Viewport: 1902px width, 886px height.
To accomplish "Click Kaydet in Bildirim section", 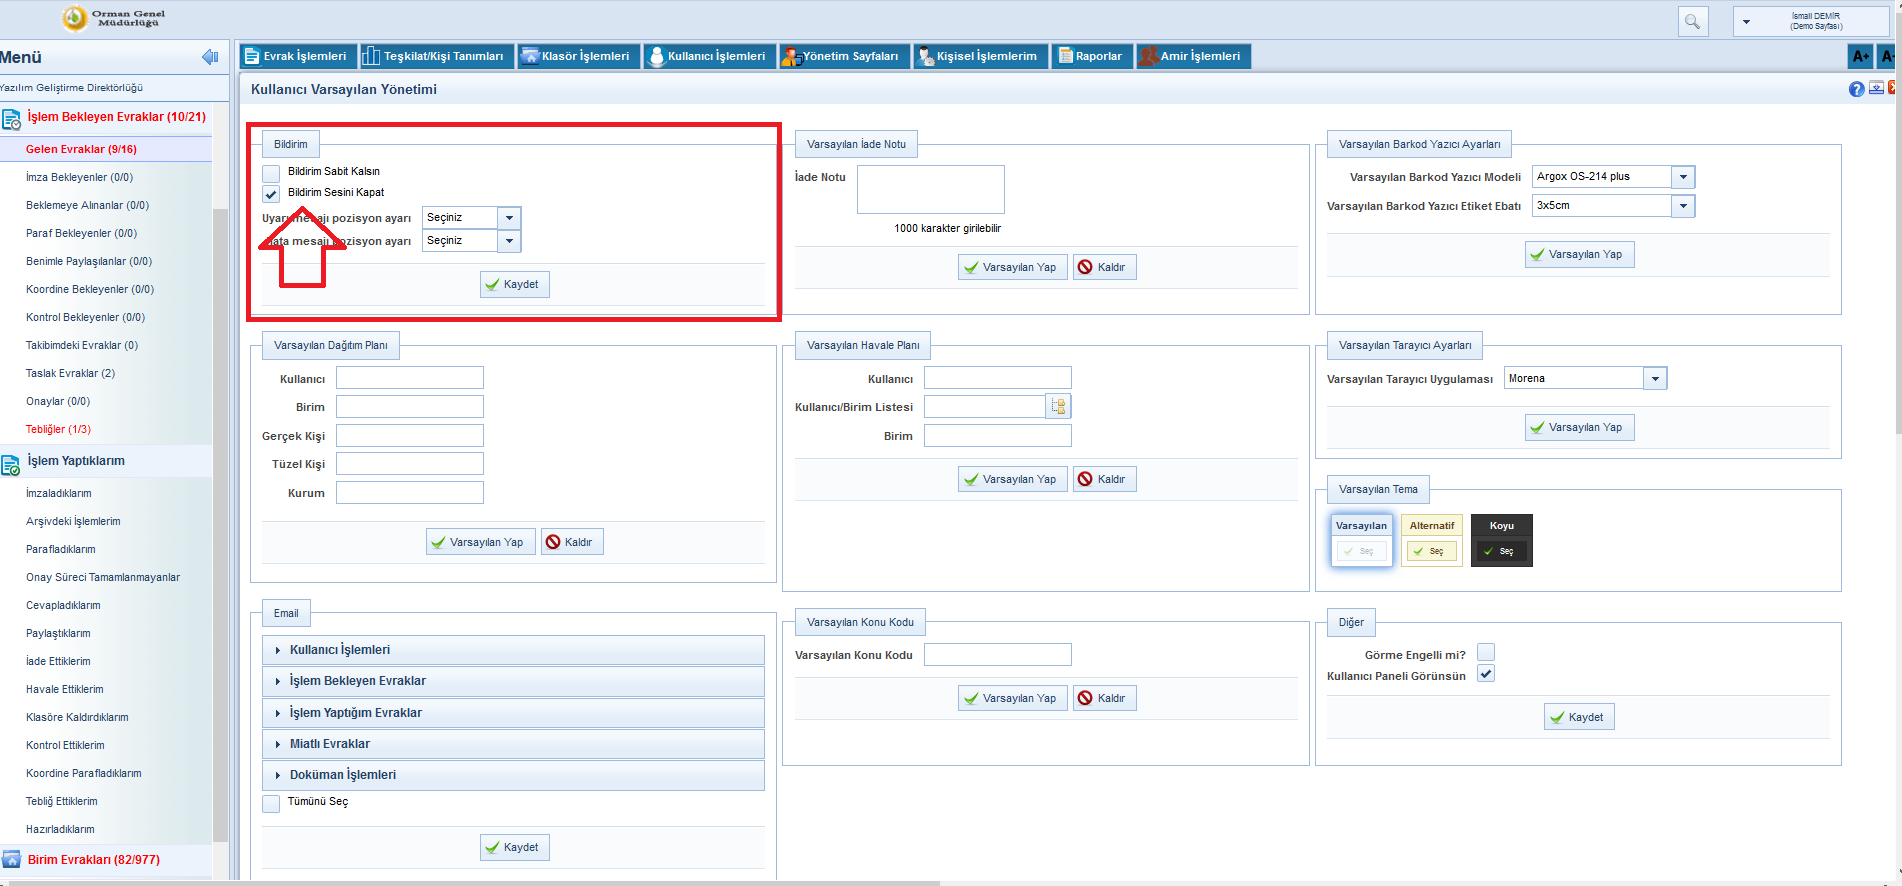I will [x=514, y=285].
